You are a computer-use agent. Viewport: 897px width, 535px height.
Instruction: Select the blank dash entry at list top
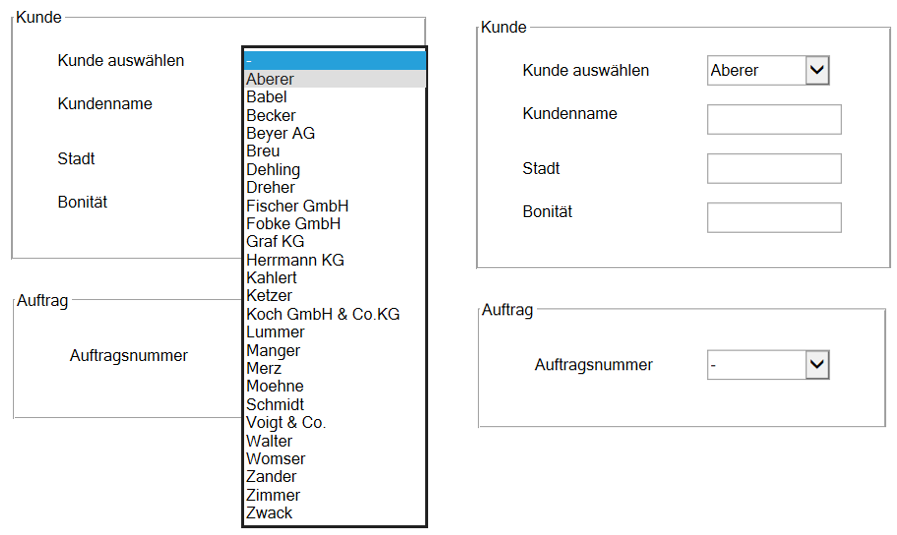(x=335, y=61)
